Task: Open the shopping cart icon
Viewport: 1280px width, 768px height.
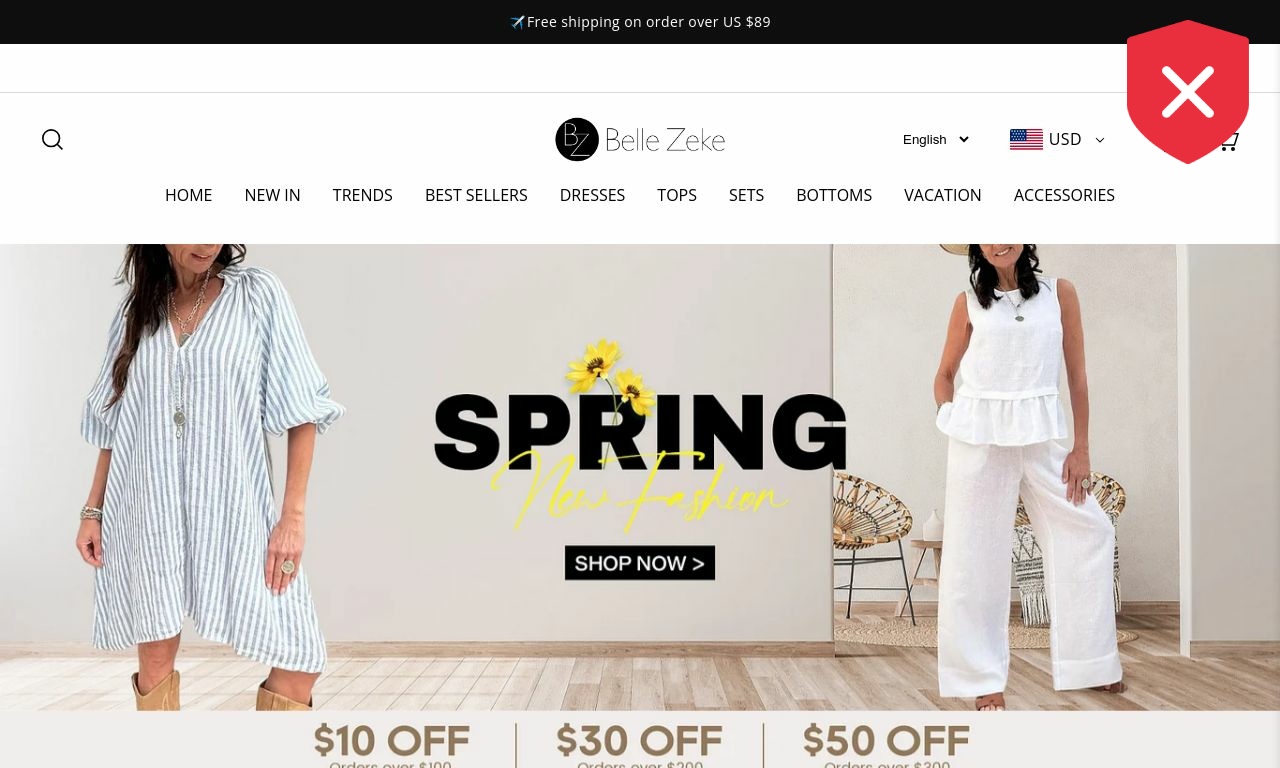Action: click(1229, 141)
